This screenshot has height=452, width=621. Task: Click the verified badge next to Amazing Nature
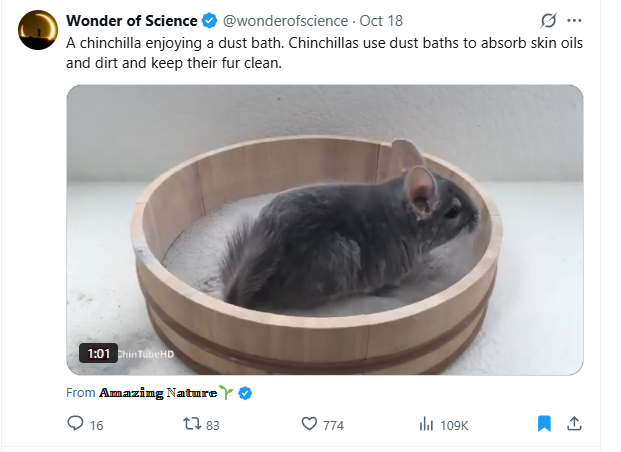(245, 393)
